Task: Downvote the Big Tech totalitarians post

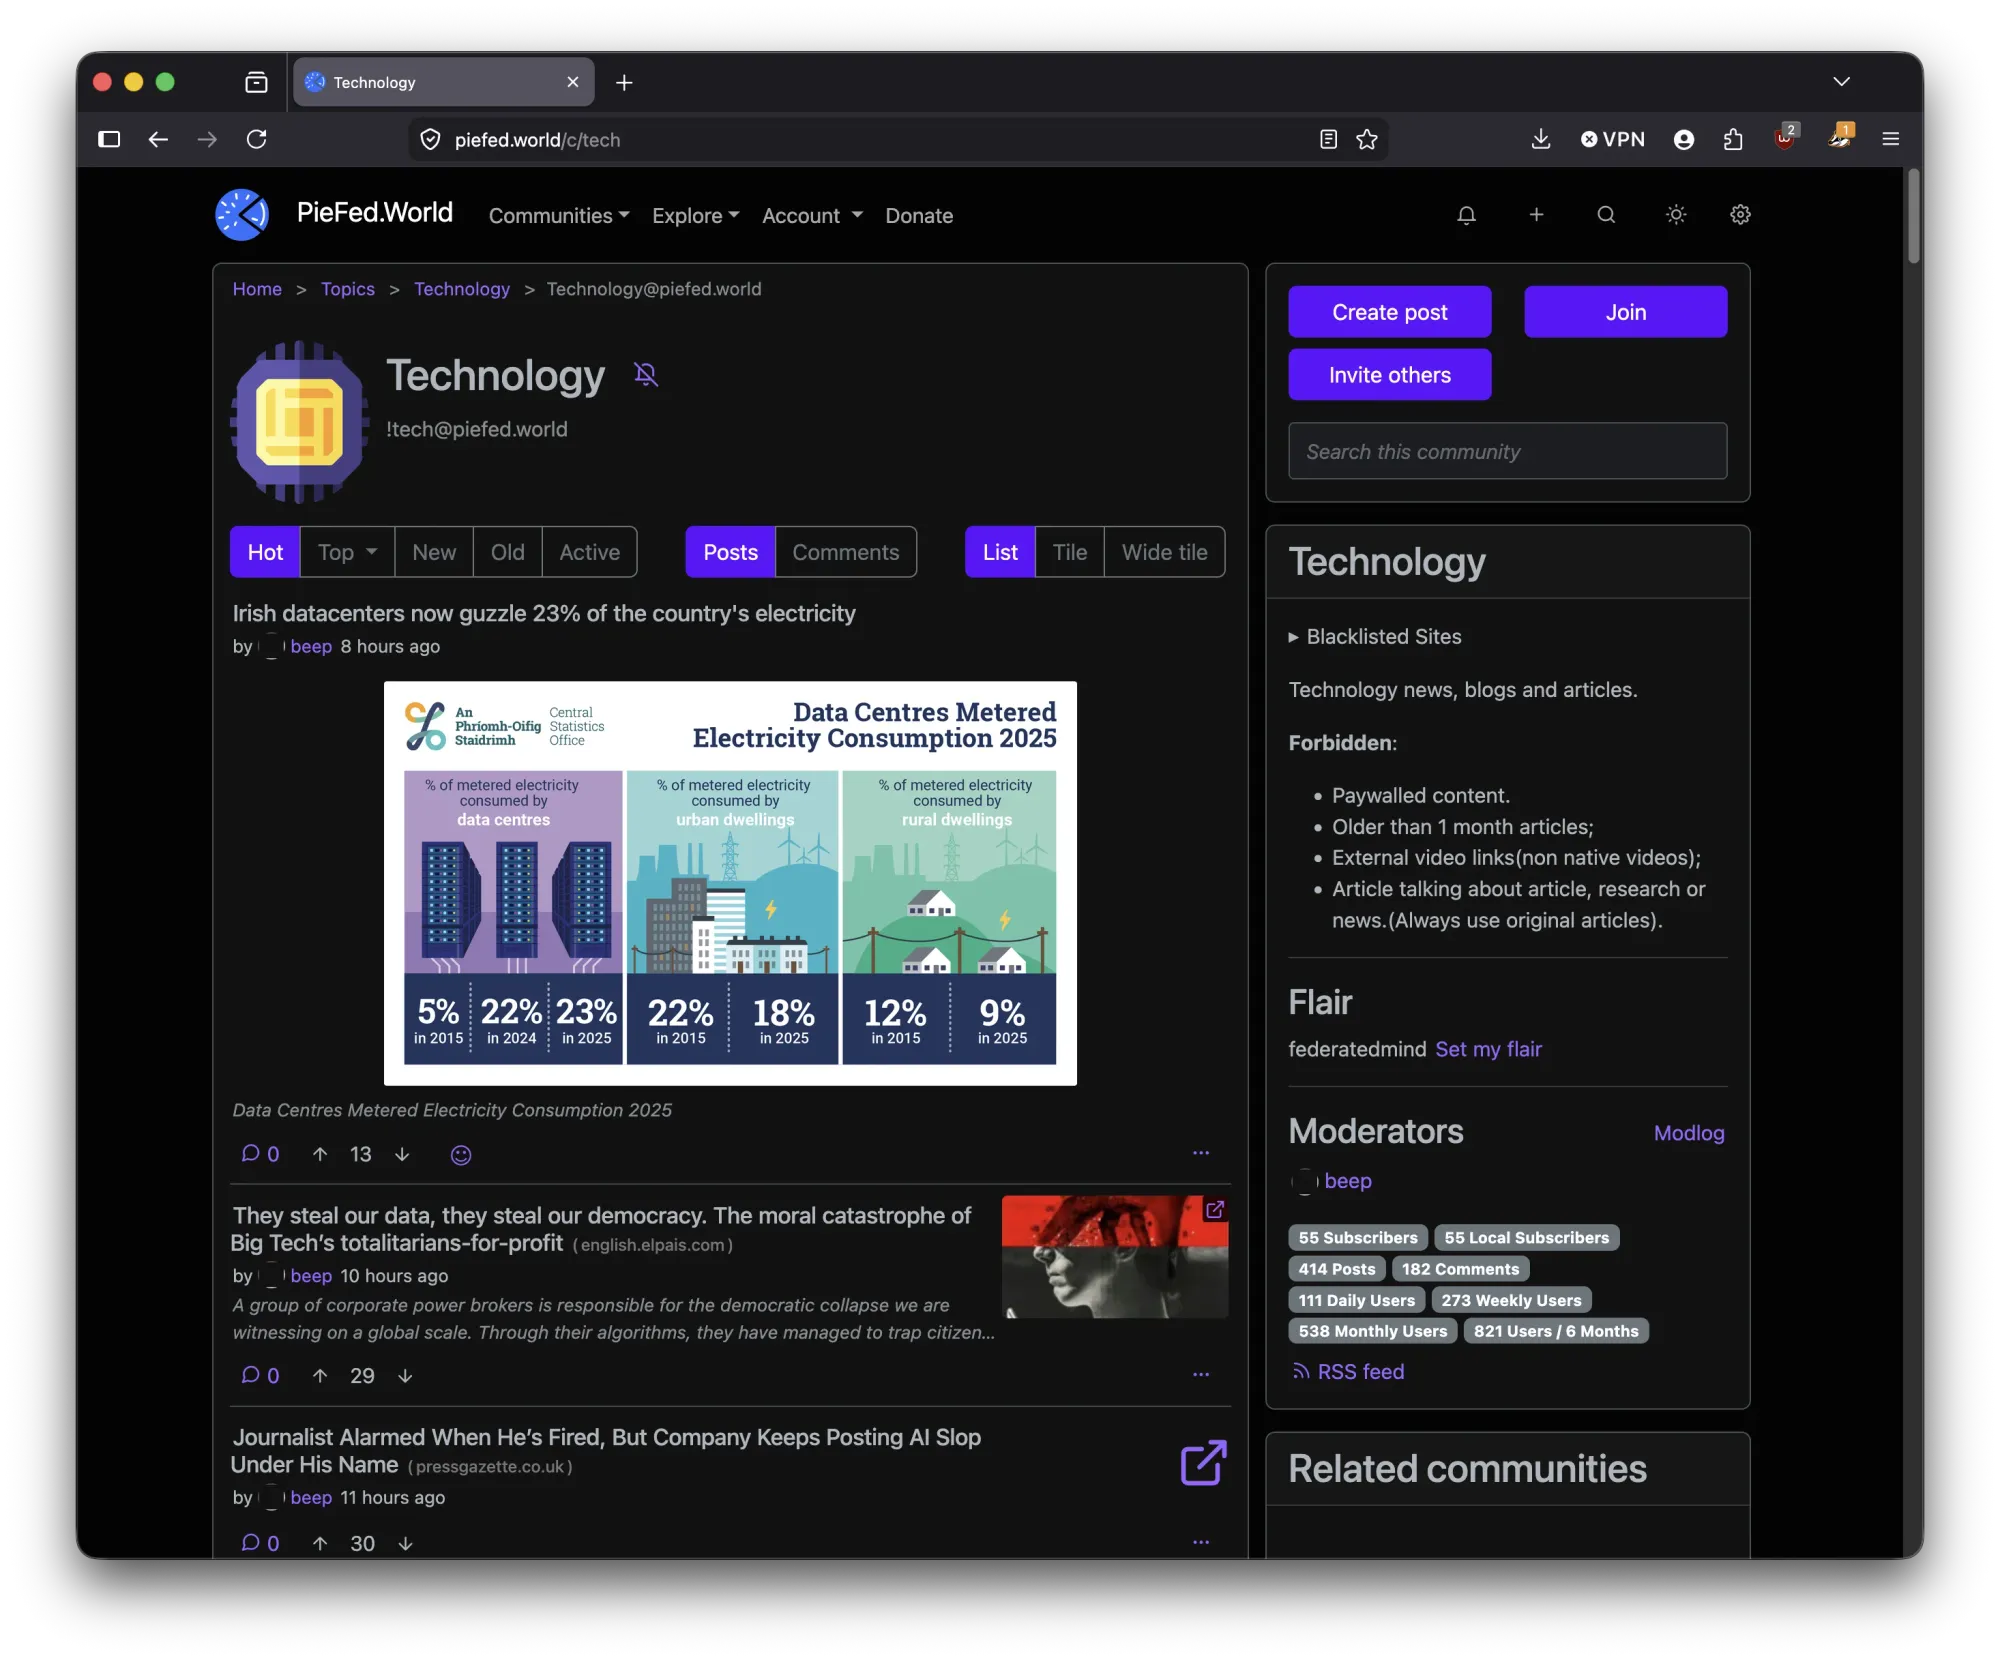Action: (405, 1376)
